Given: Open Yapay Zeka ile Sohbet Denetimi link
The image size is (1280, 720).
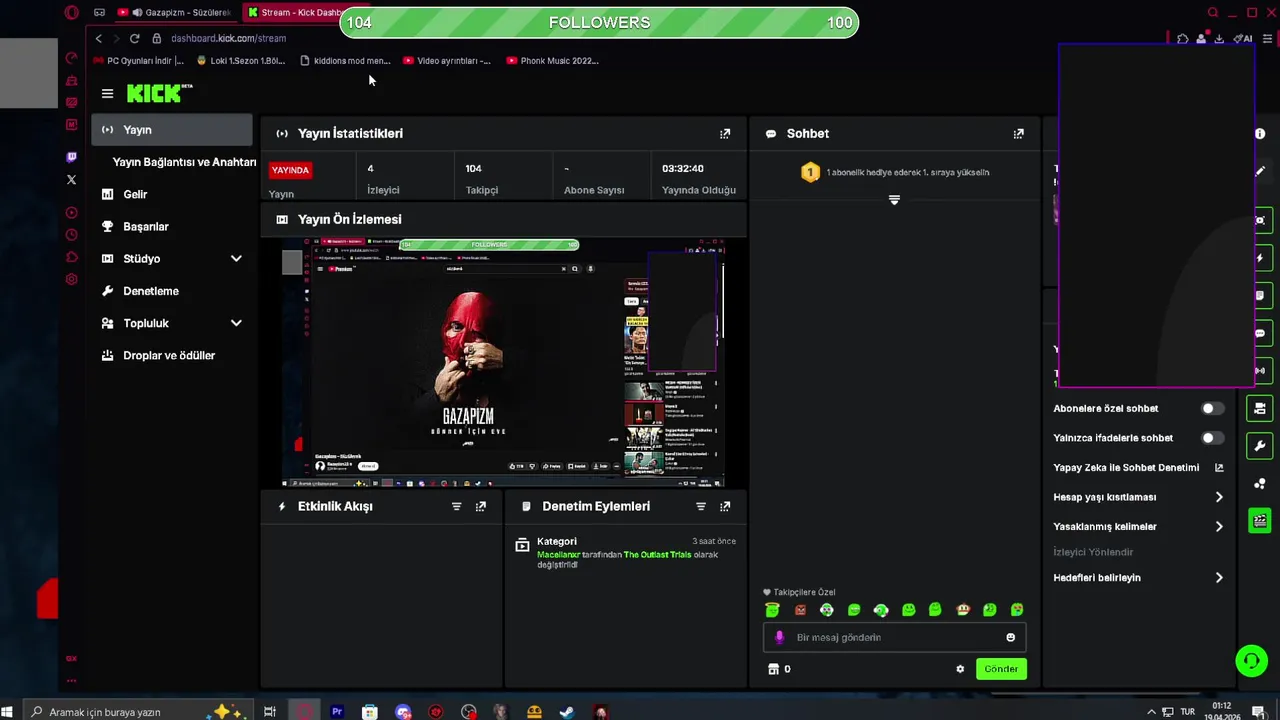Looking at the screenshot, I should click(x=1138, y=467).
